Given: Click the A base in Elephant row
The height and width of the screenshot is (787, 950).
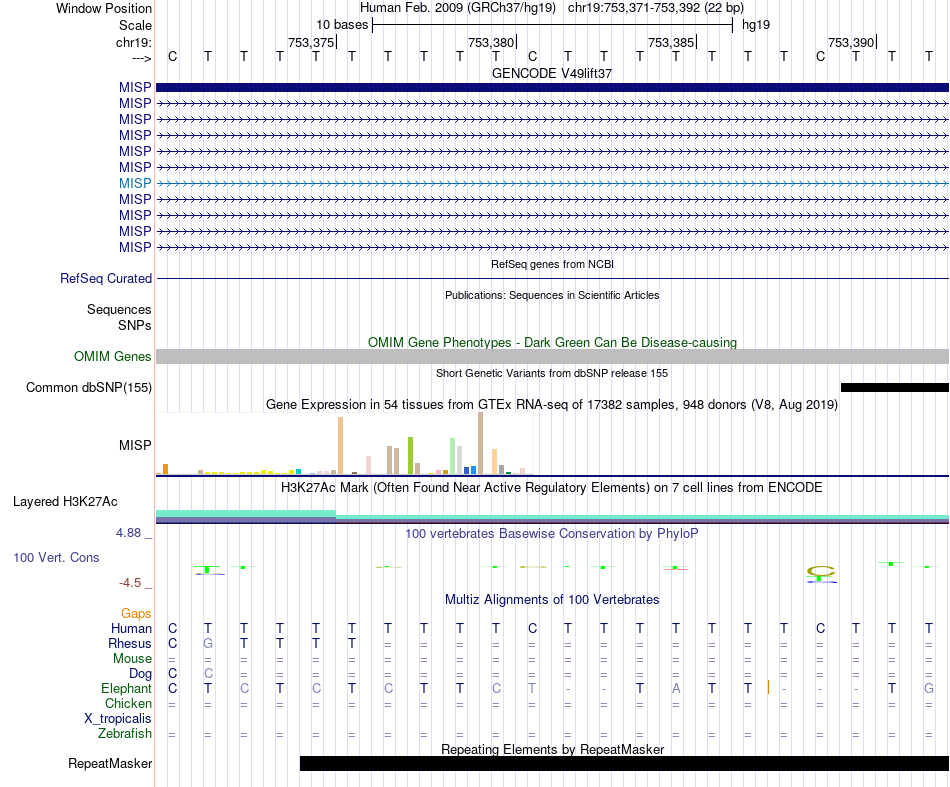Looking at the screenshot, I should click(676, 688).
